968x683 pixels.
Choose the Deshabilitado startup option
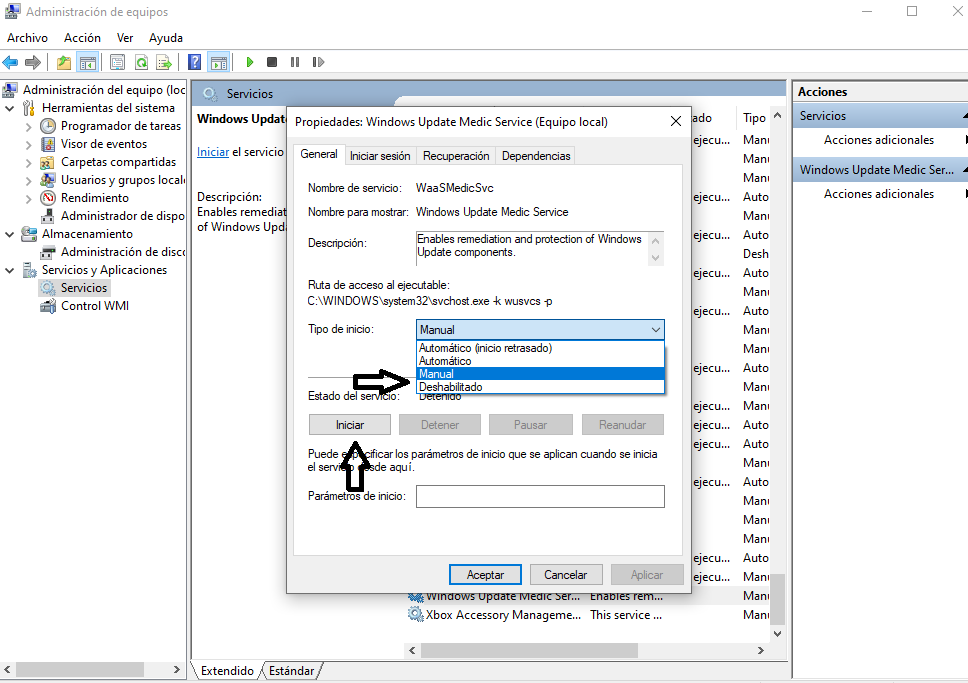(540, 387)
